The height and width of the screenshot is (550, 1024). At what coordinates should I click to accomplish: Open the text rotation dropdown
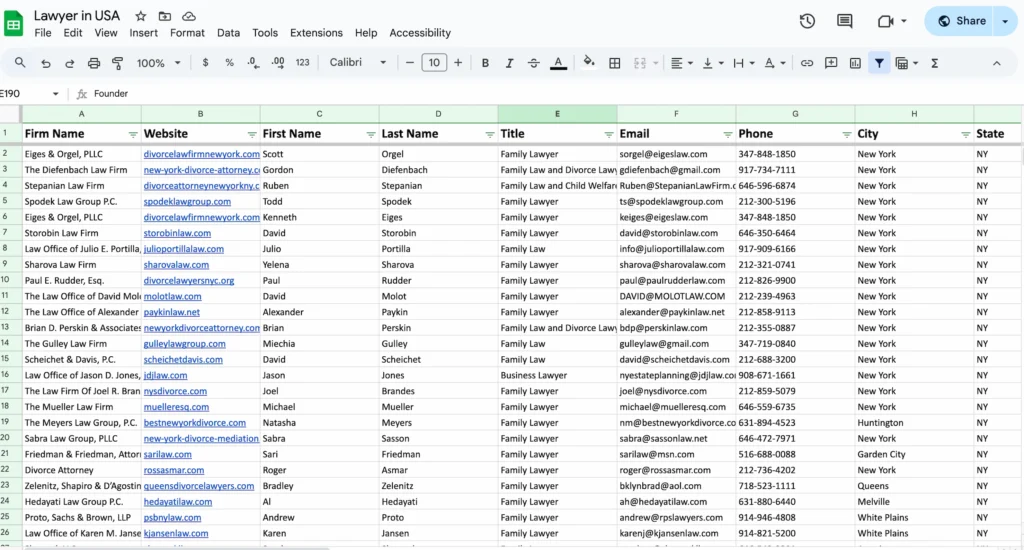775,63
